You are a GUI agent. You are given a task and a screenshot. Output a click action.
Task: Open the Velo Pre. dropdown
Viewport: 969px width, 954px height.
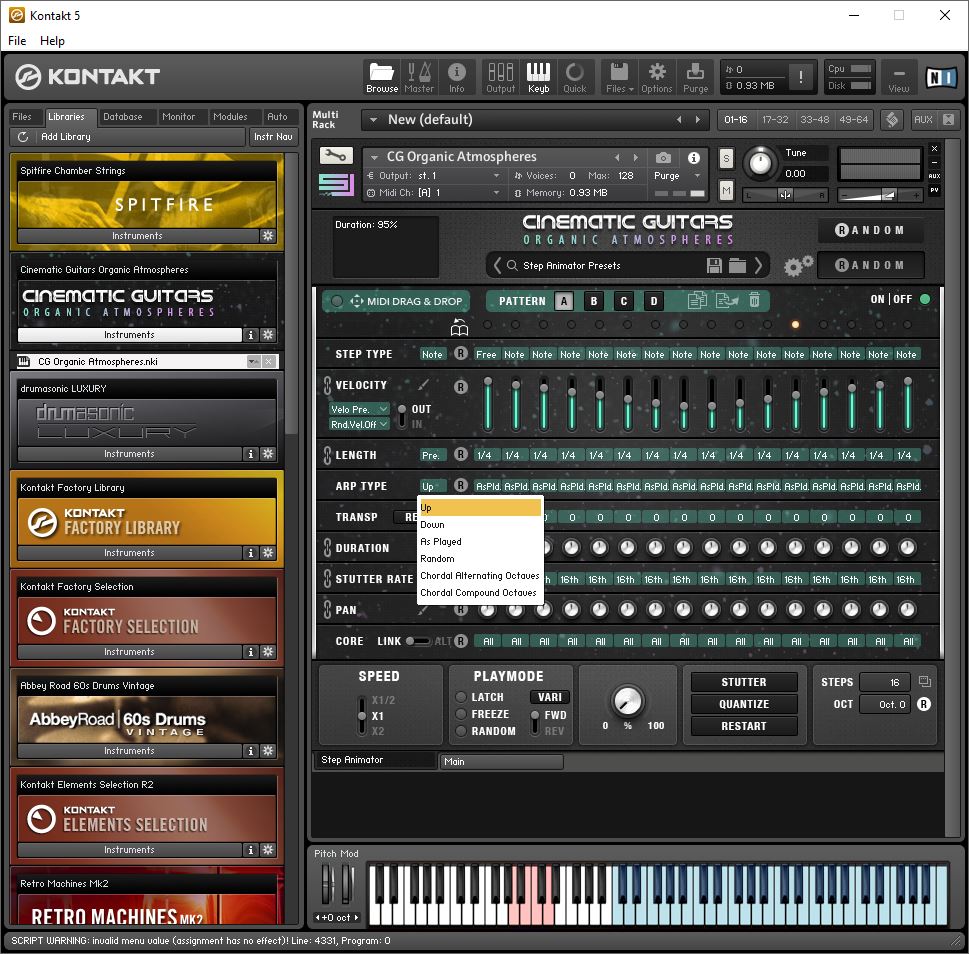coord(359,409)
